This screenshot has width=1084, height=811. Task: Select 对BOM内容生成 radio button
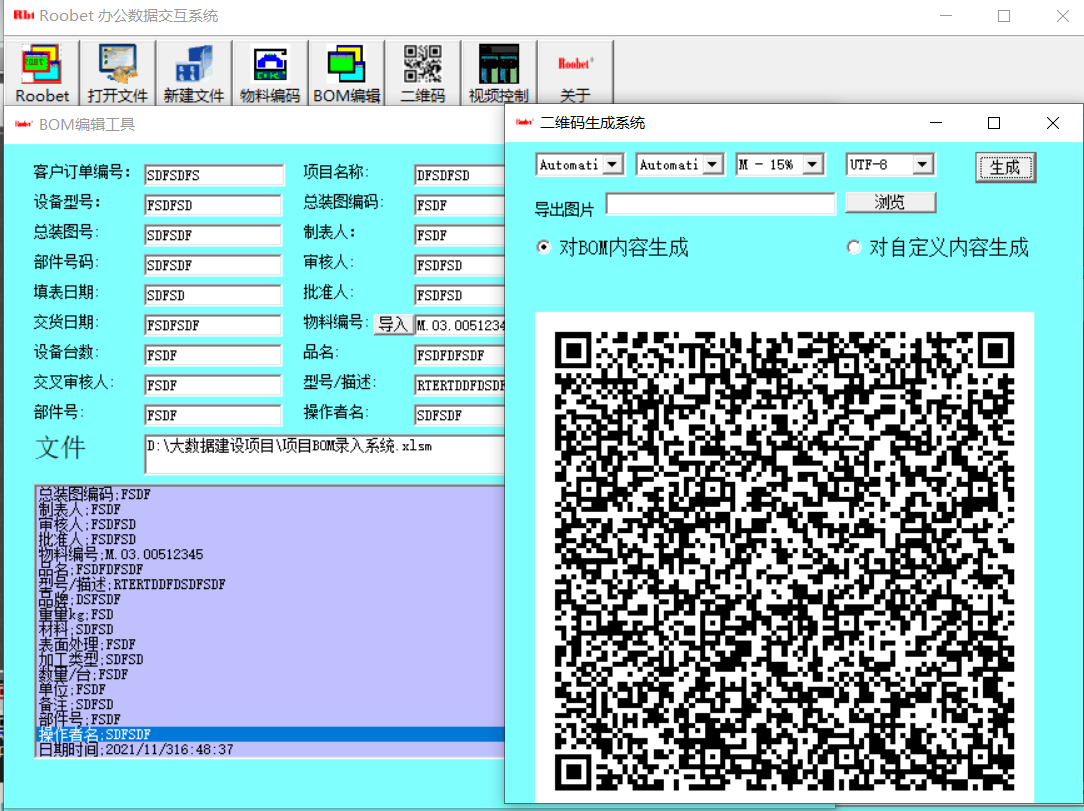[x=544, y=248]
